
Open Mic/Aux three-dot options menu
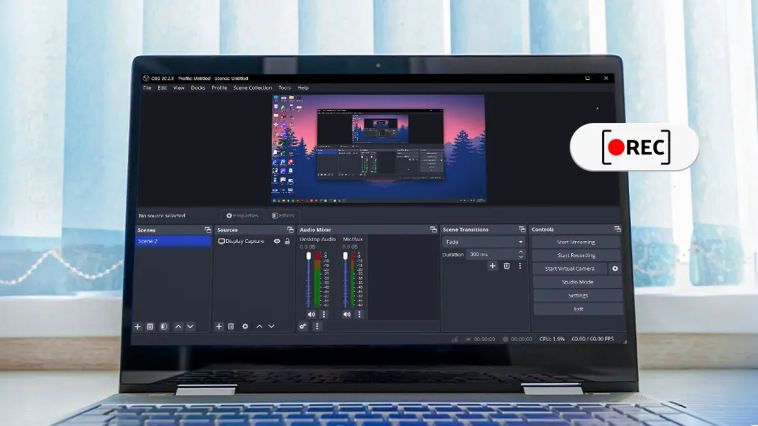(x=359, y=314)
